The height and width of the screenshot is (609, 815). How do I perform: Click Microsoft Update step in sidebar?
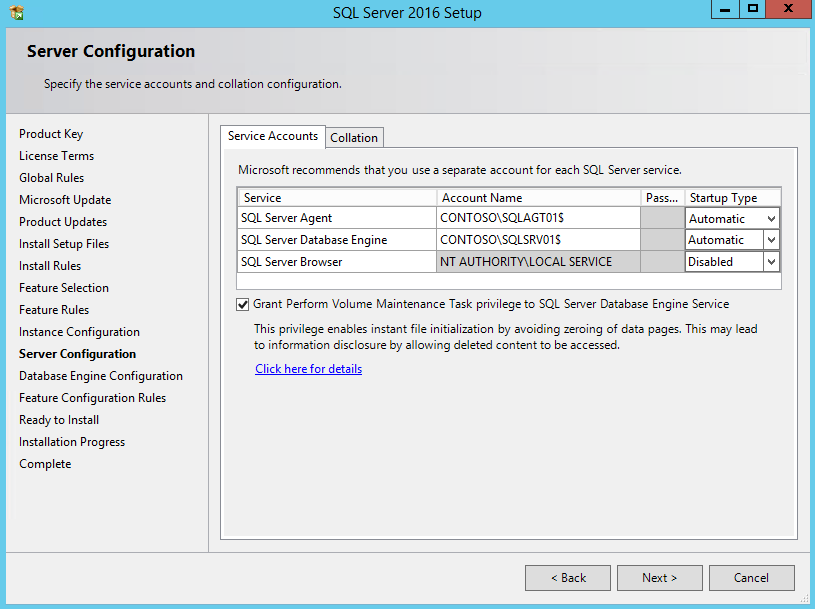(65, 200)
